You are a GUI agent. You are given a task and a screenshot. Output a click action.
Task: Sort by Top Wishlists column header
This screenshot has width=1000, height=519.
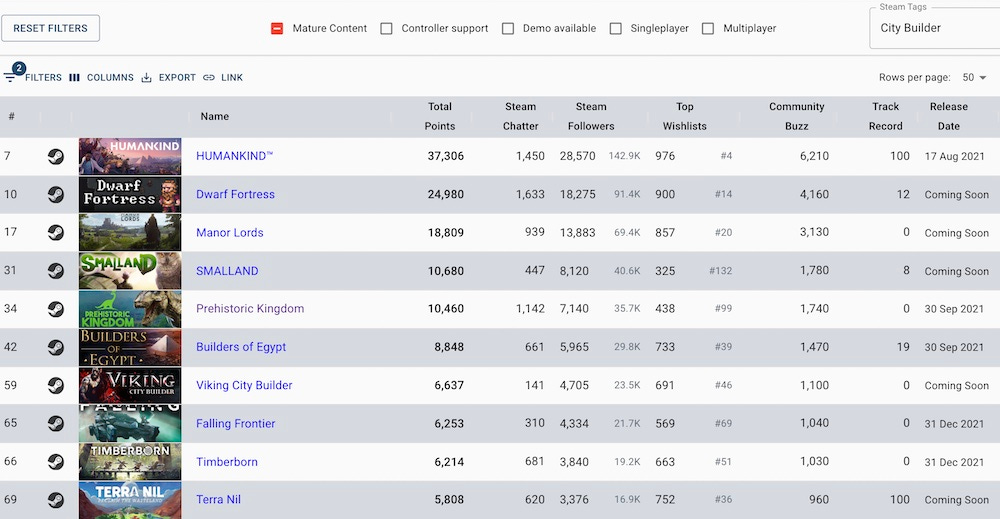click(684, 116)
